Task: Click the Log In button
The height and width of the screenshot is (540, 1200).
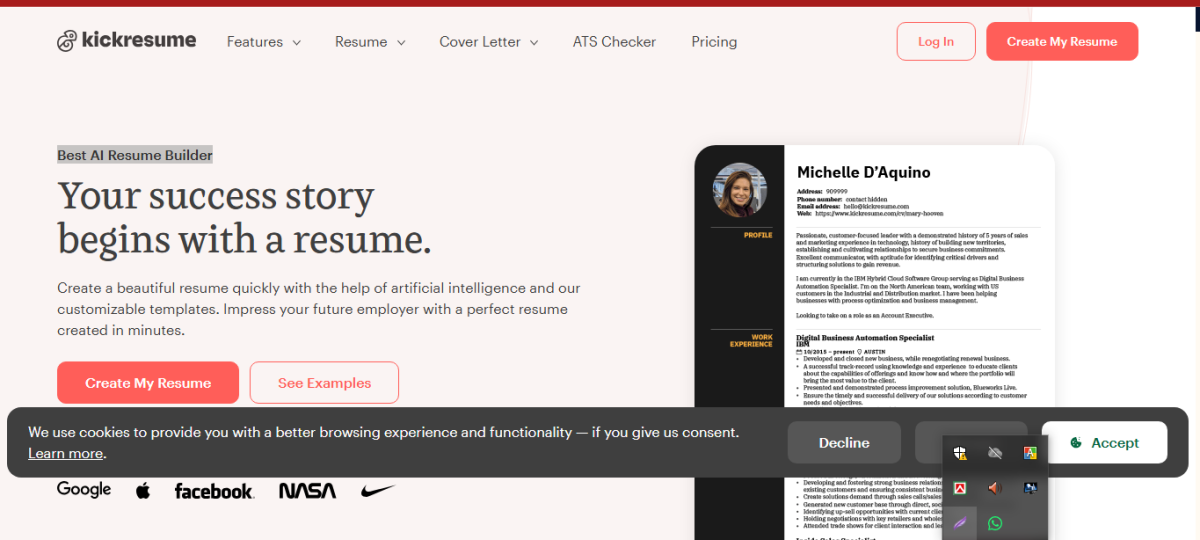Action: point(936,41)
